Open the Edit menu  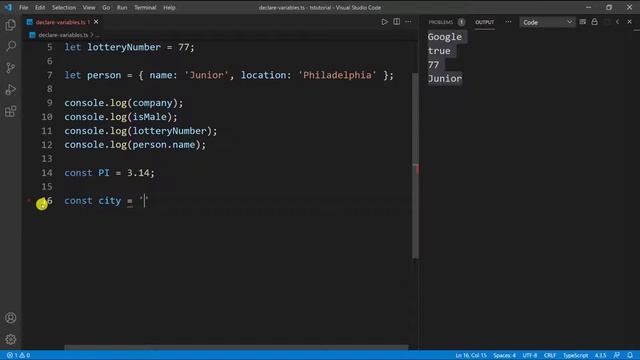coord(40,7)
